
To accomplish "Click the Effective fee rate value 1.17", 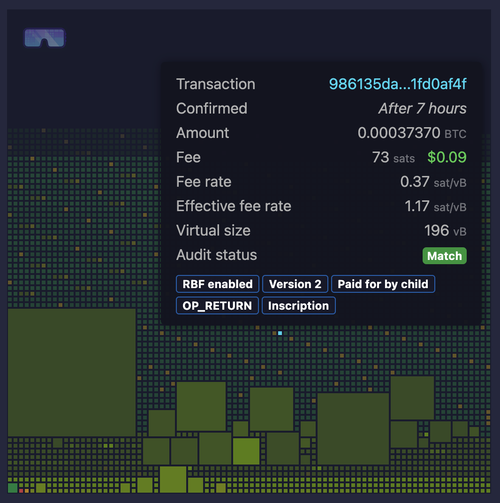I will [435, 206].
